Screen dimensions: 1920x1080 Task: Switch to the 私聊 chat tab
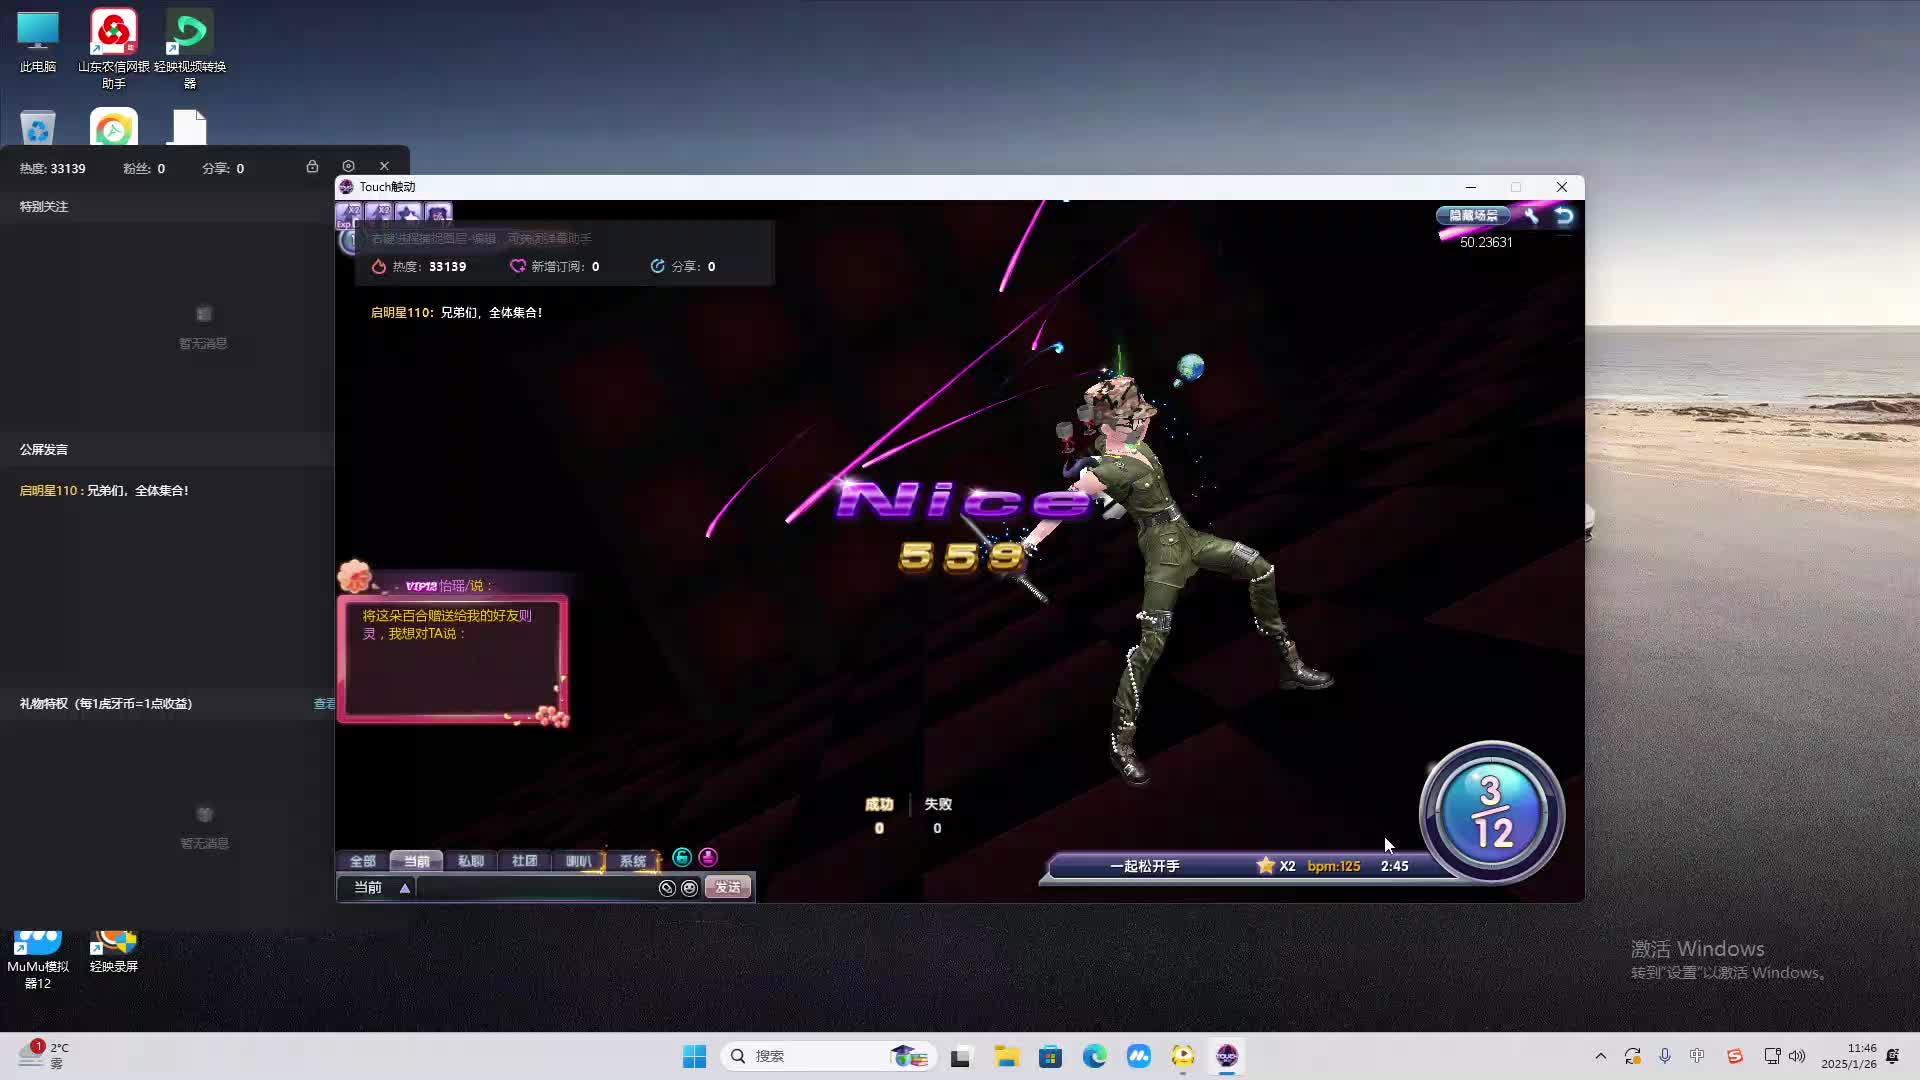coord(470,861)
